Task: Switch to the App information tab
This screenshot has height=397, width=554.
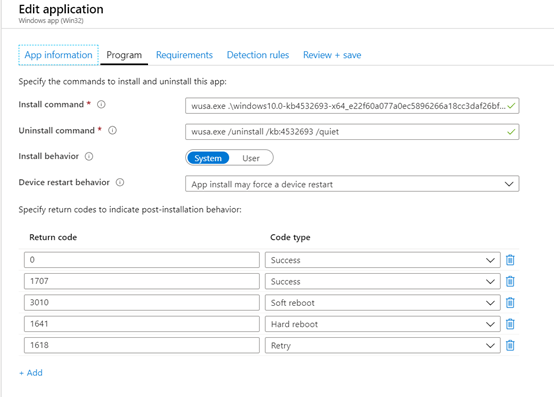Action: 58,55
